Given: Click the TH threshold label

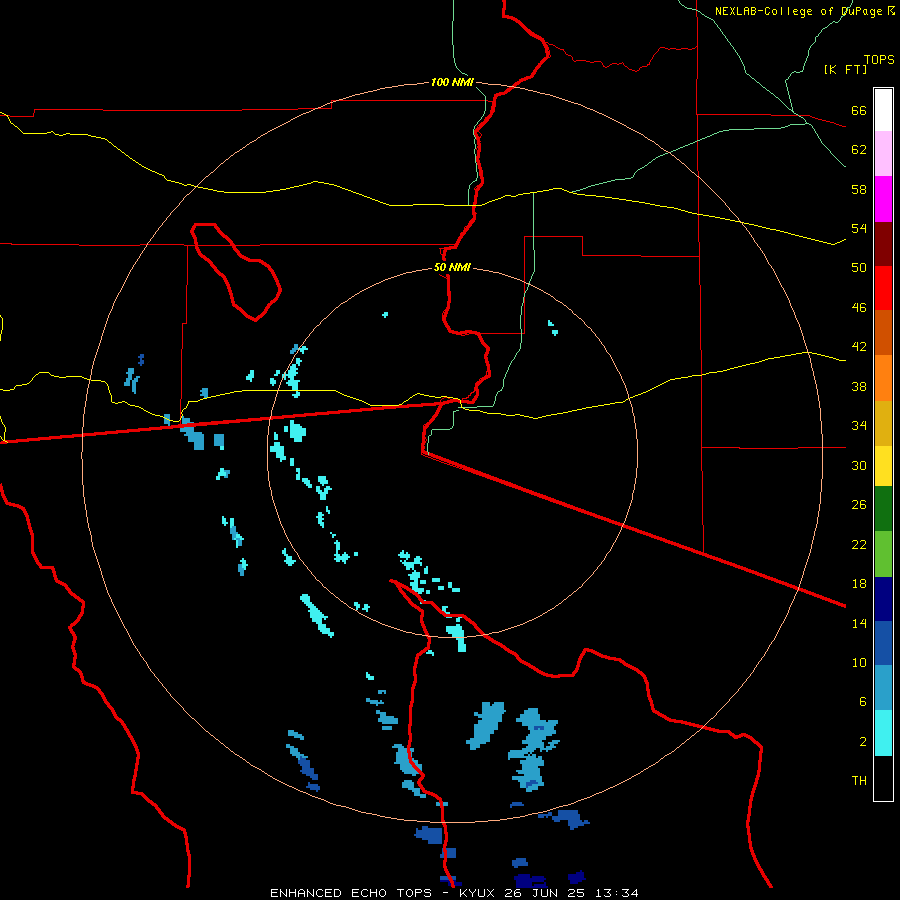Looking at the screenshot, I should pos(859,780).
